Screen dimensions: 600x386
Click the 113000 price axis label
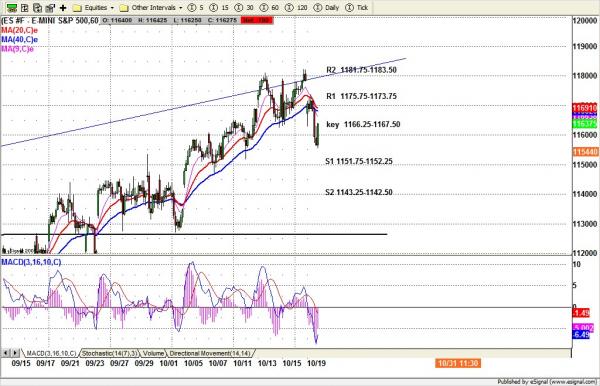coord(585,223)
